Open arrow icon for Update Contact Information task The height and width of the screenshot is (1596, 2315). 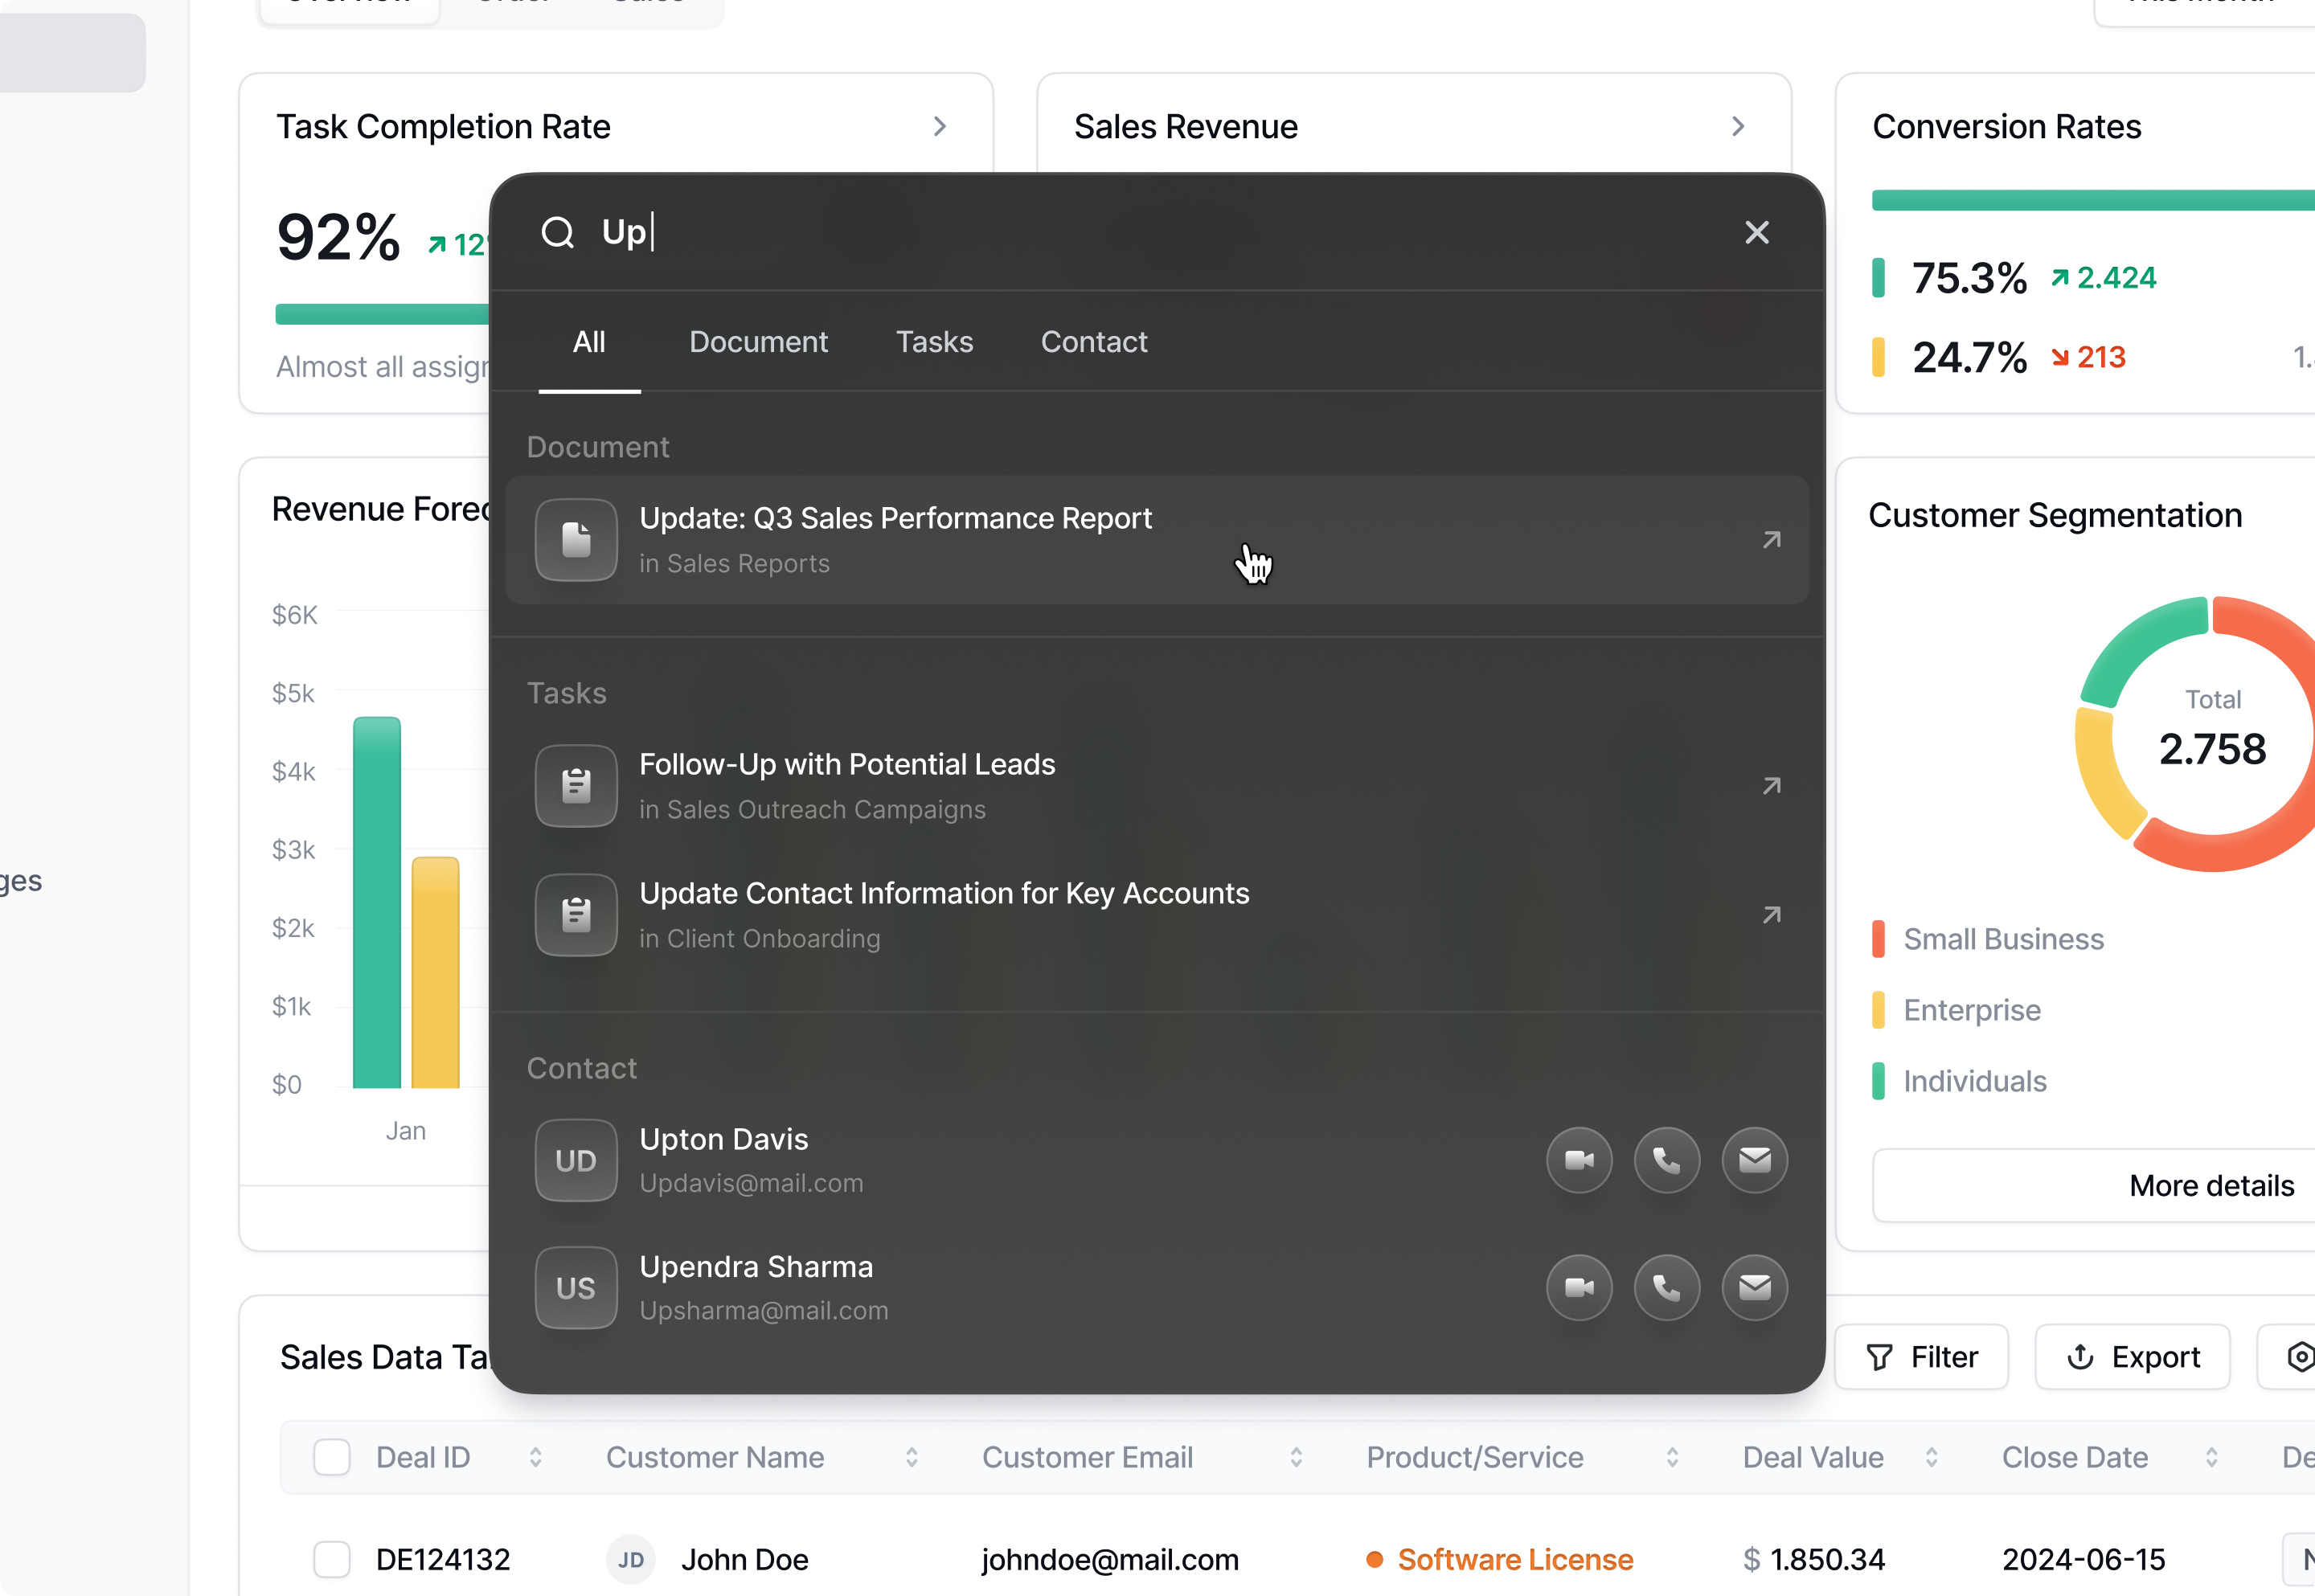click(x=1771, y=915)
